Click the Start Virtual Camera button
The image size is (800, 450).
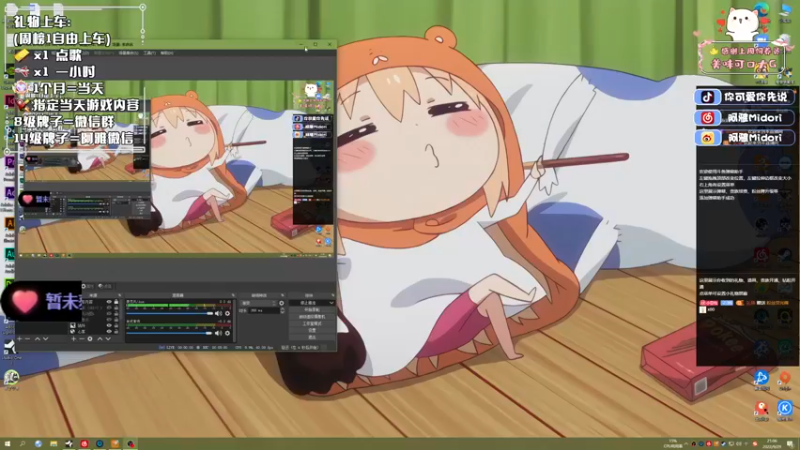tap(312, 316)
